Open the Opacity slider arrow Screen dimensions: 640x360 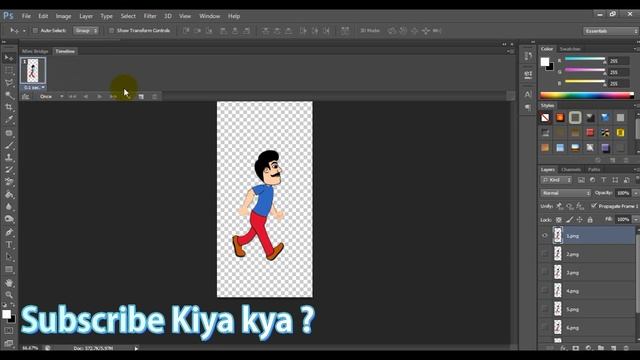(636, 193)
